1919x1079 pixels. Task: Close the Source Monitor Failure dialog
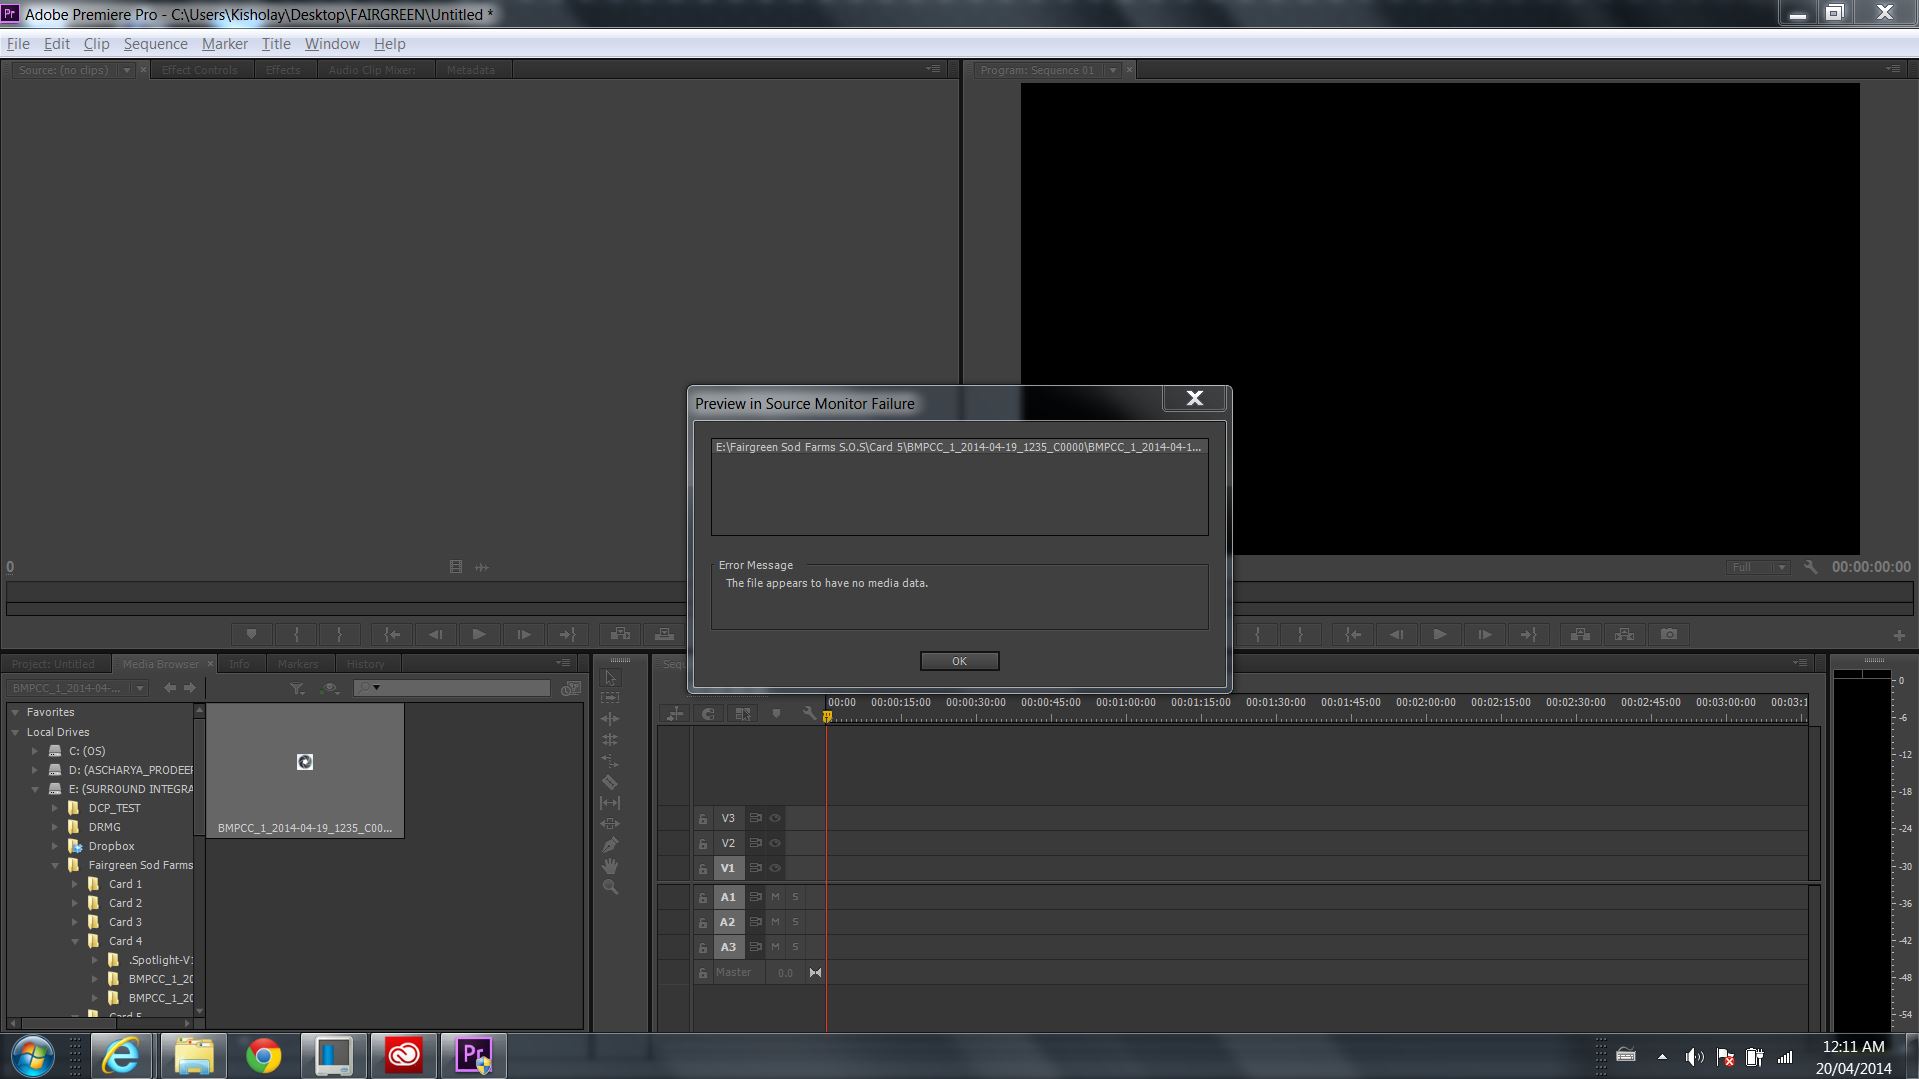(x=1195, y=398)
